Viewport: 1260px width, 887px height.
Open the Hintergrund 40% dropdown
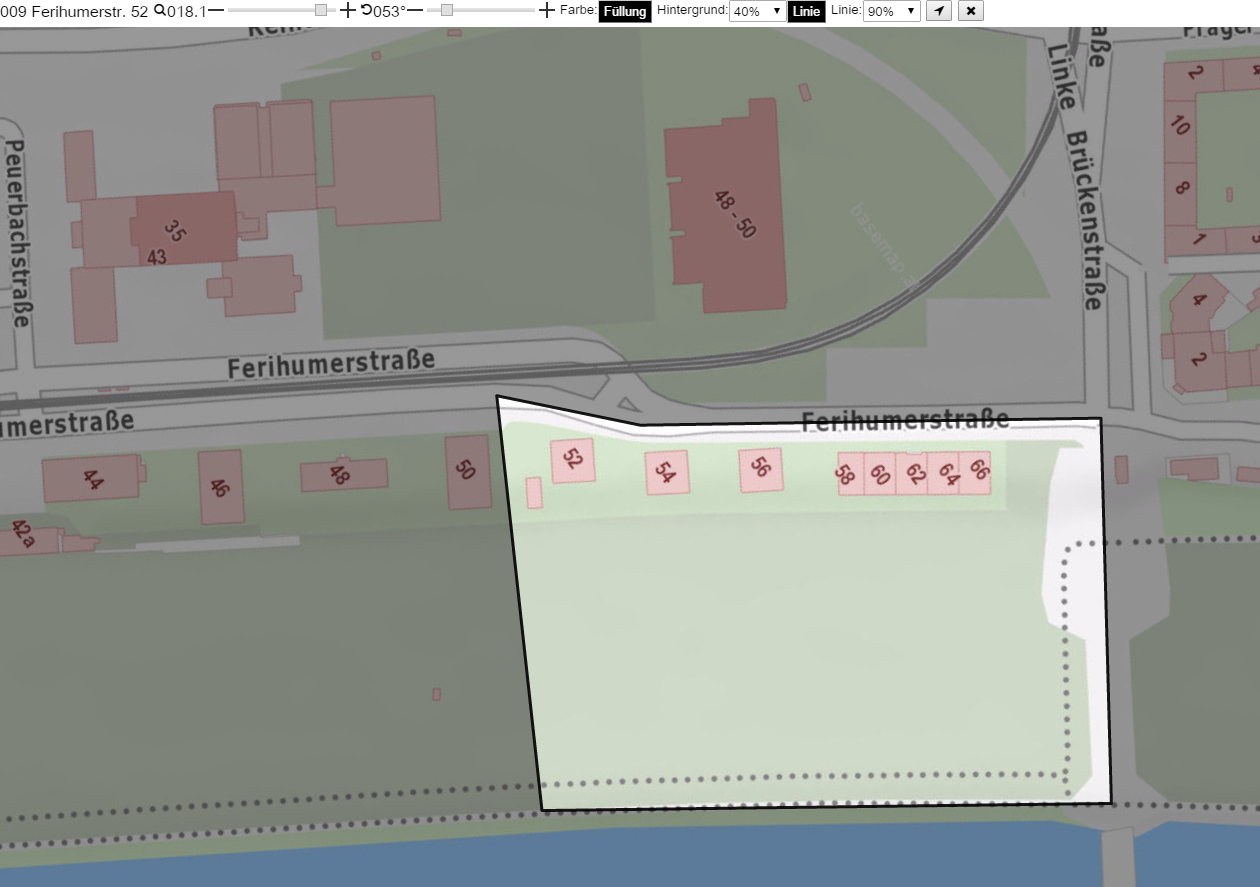click(757, 12)
